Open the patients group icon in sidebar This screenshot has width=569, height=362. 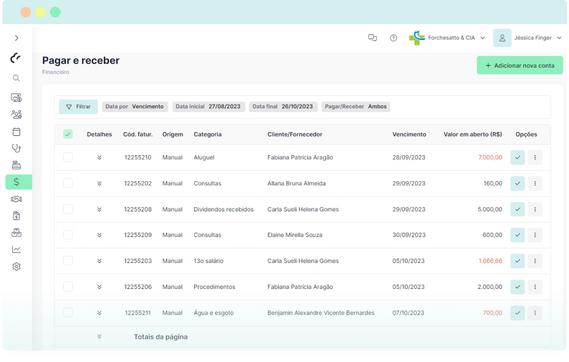pos(16,115)
